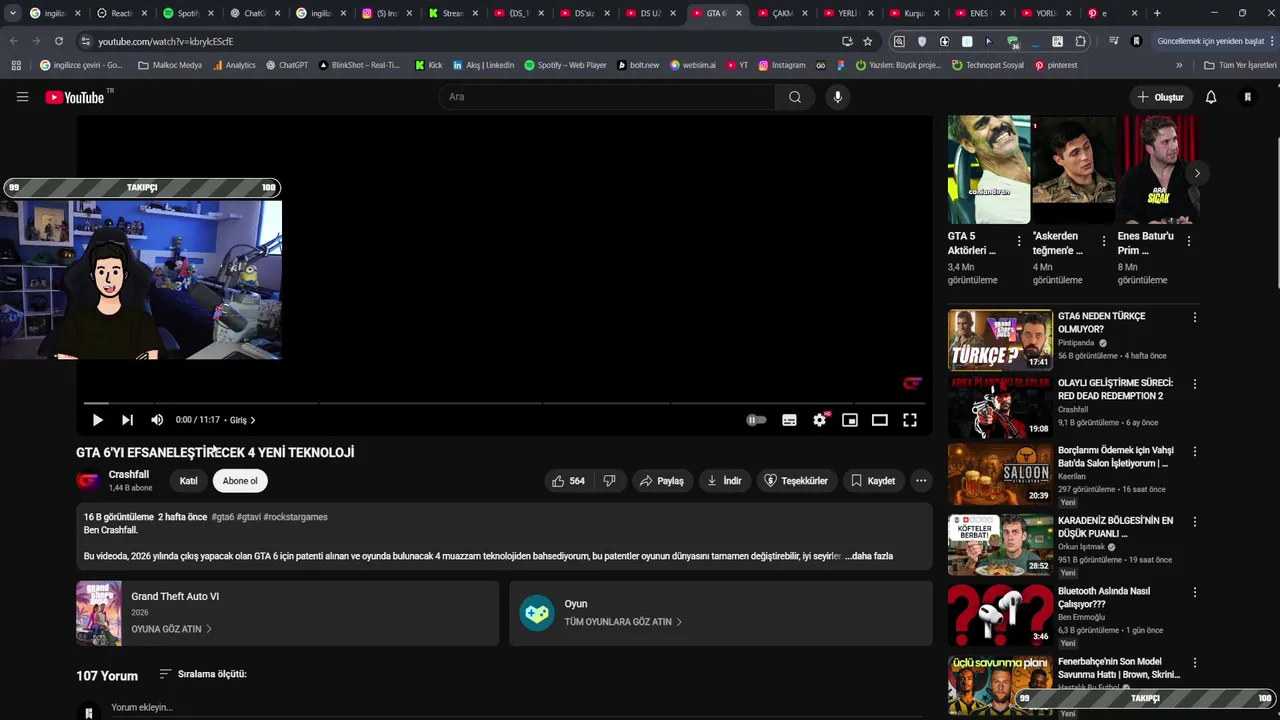Bookmark this page with the star
The image size is (1280, 720).
(x=868, y=41)
